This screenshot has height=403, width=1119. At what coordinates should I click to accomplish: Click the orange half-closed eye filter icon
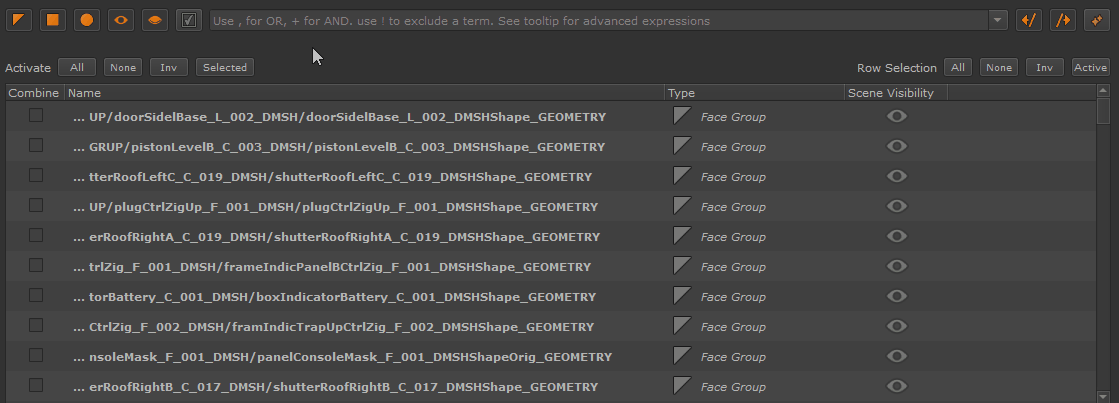tap(154, 20)
